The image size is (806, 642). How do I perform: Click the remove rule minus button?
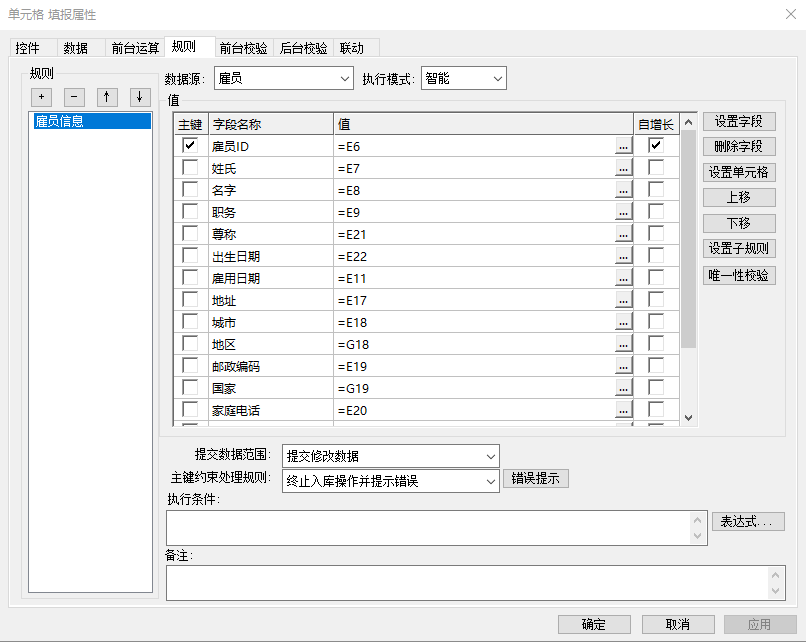click(74, 97)
